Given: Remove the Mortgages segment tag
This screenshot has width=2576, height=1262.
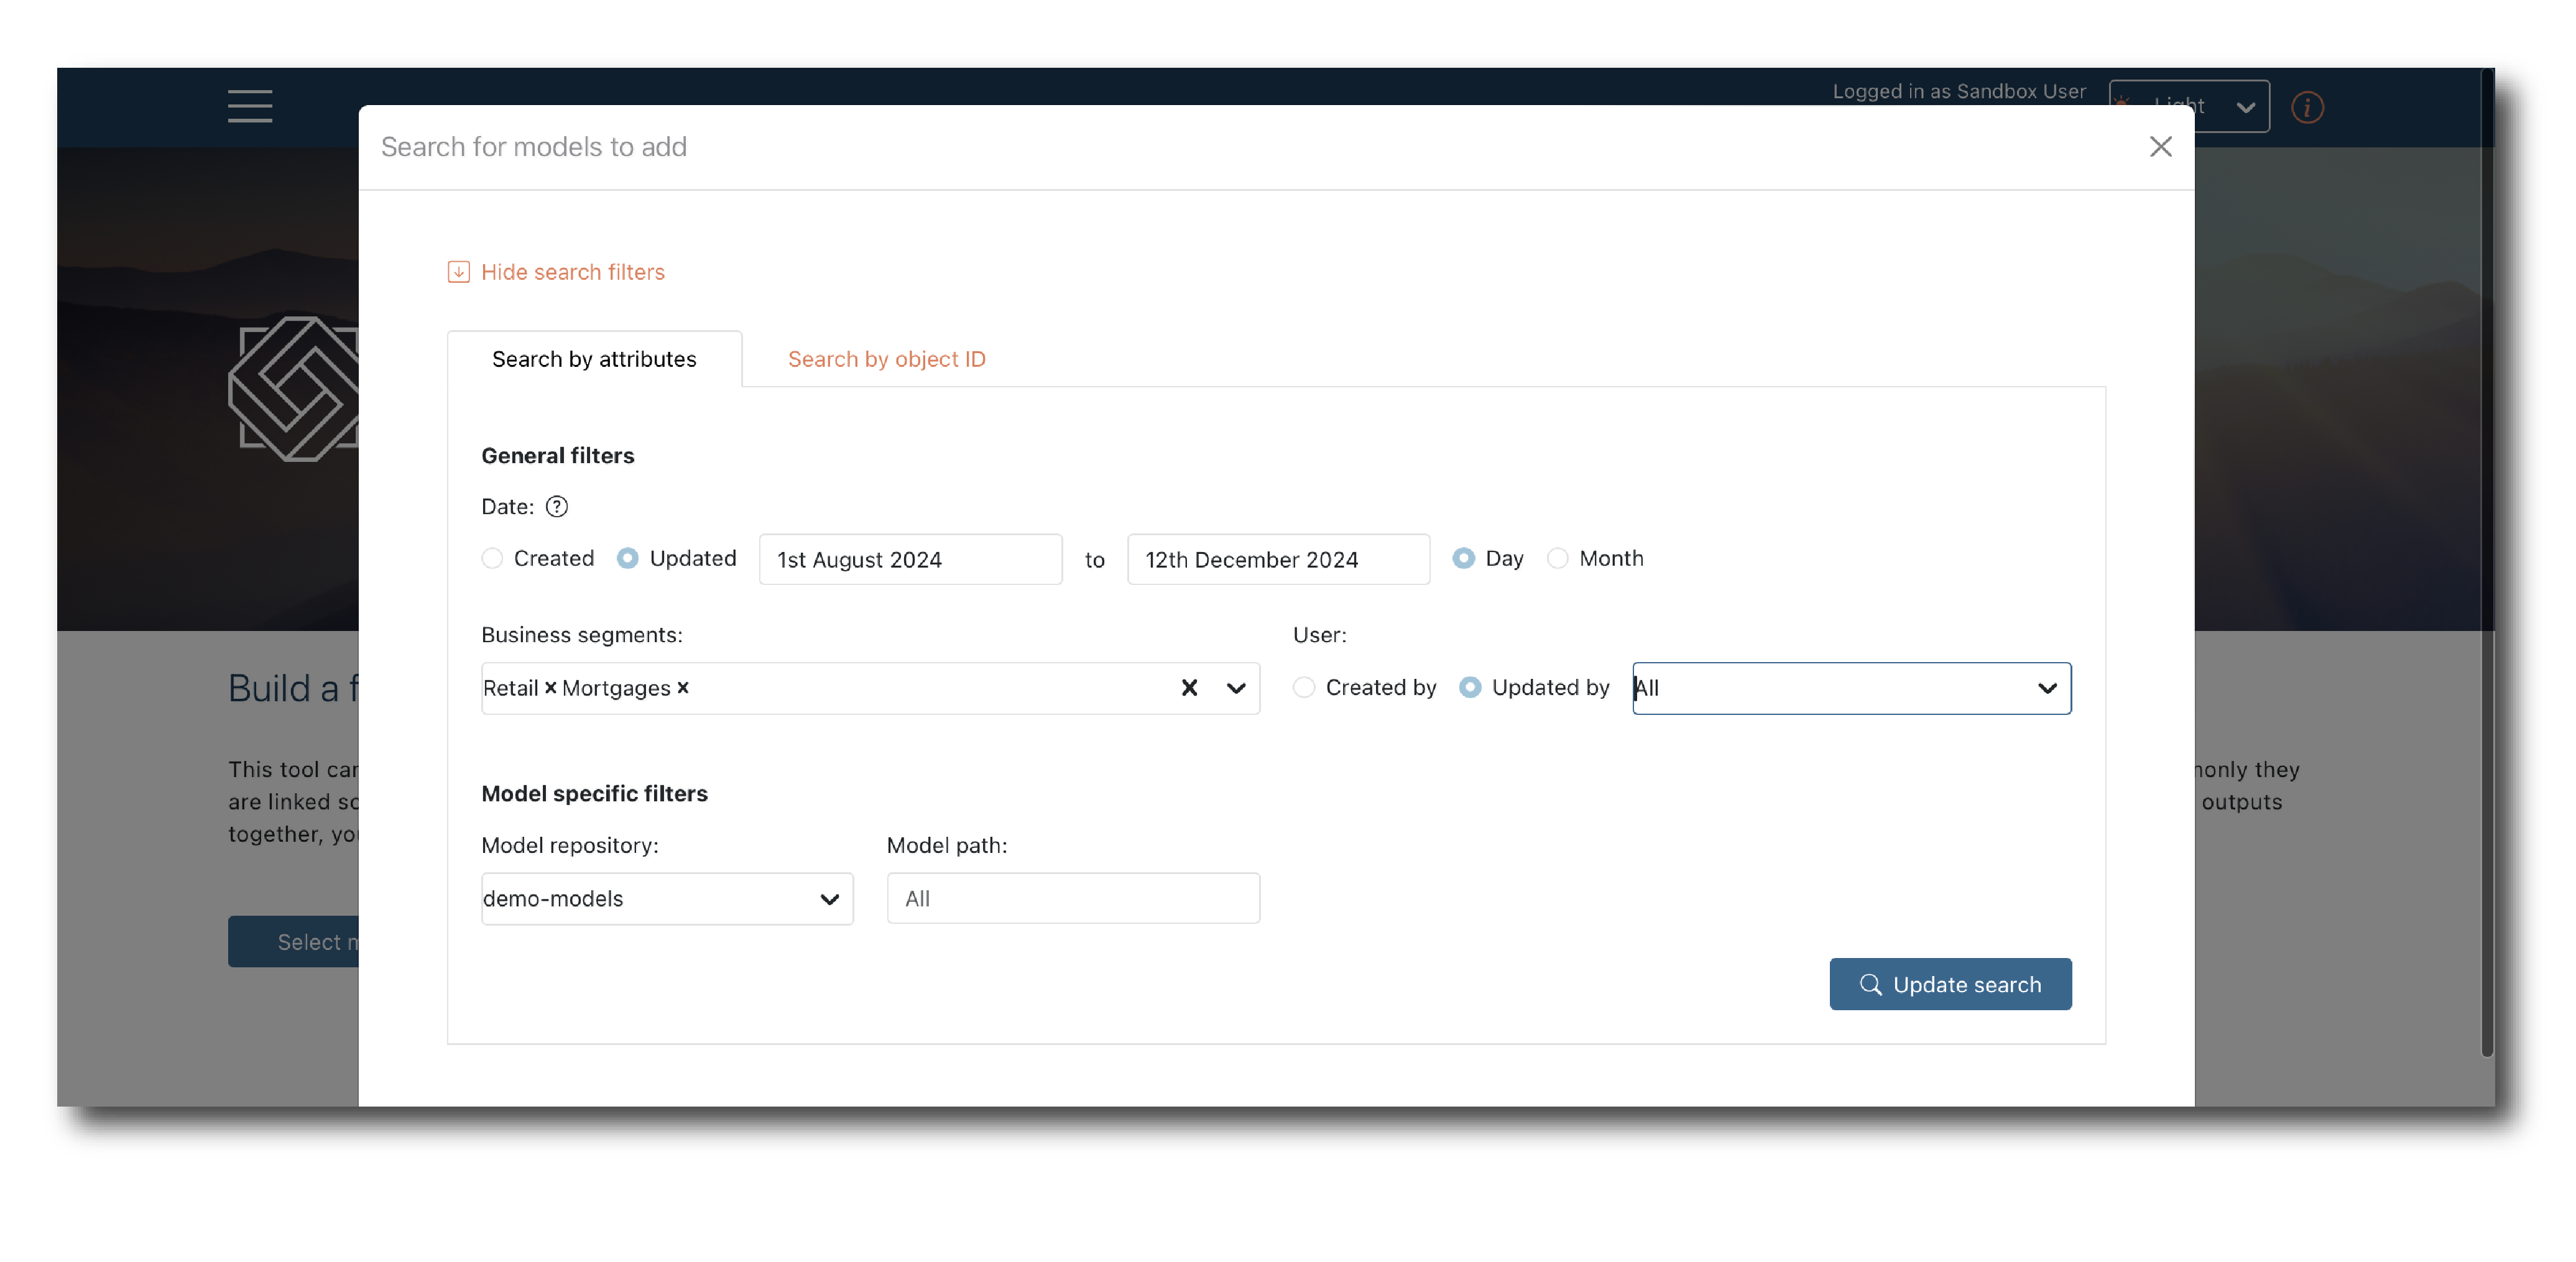Looking at the screenshot, I should click(683, 687).
